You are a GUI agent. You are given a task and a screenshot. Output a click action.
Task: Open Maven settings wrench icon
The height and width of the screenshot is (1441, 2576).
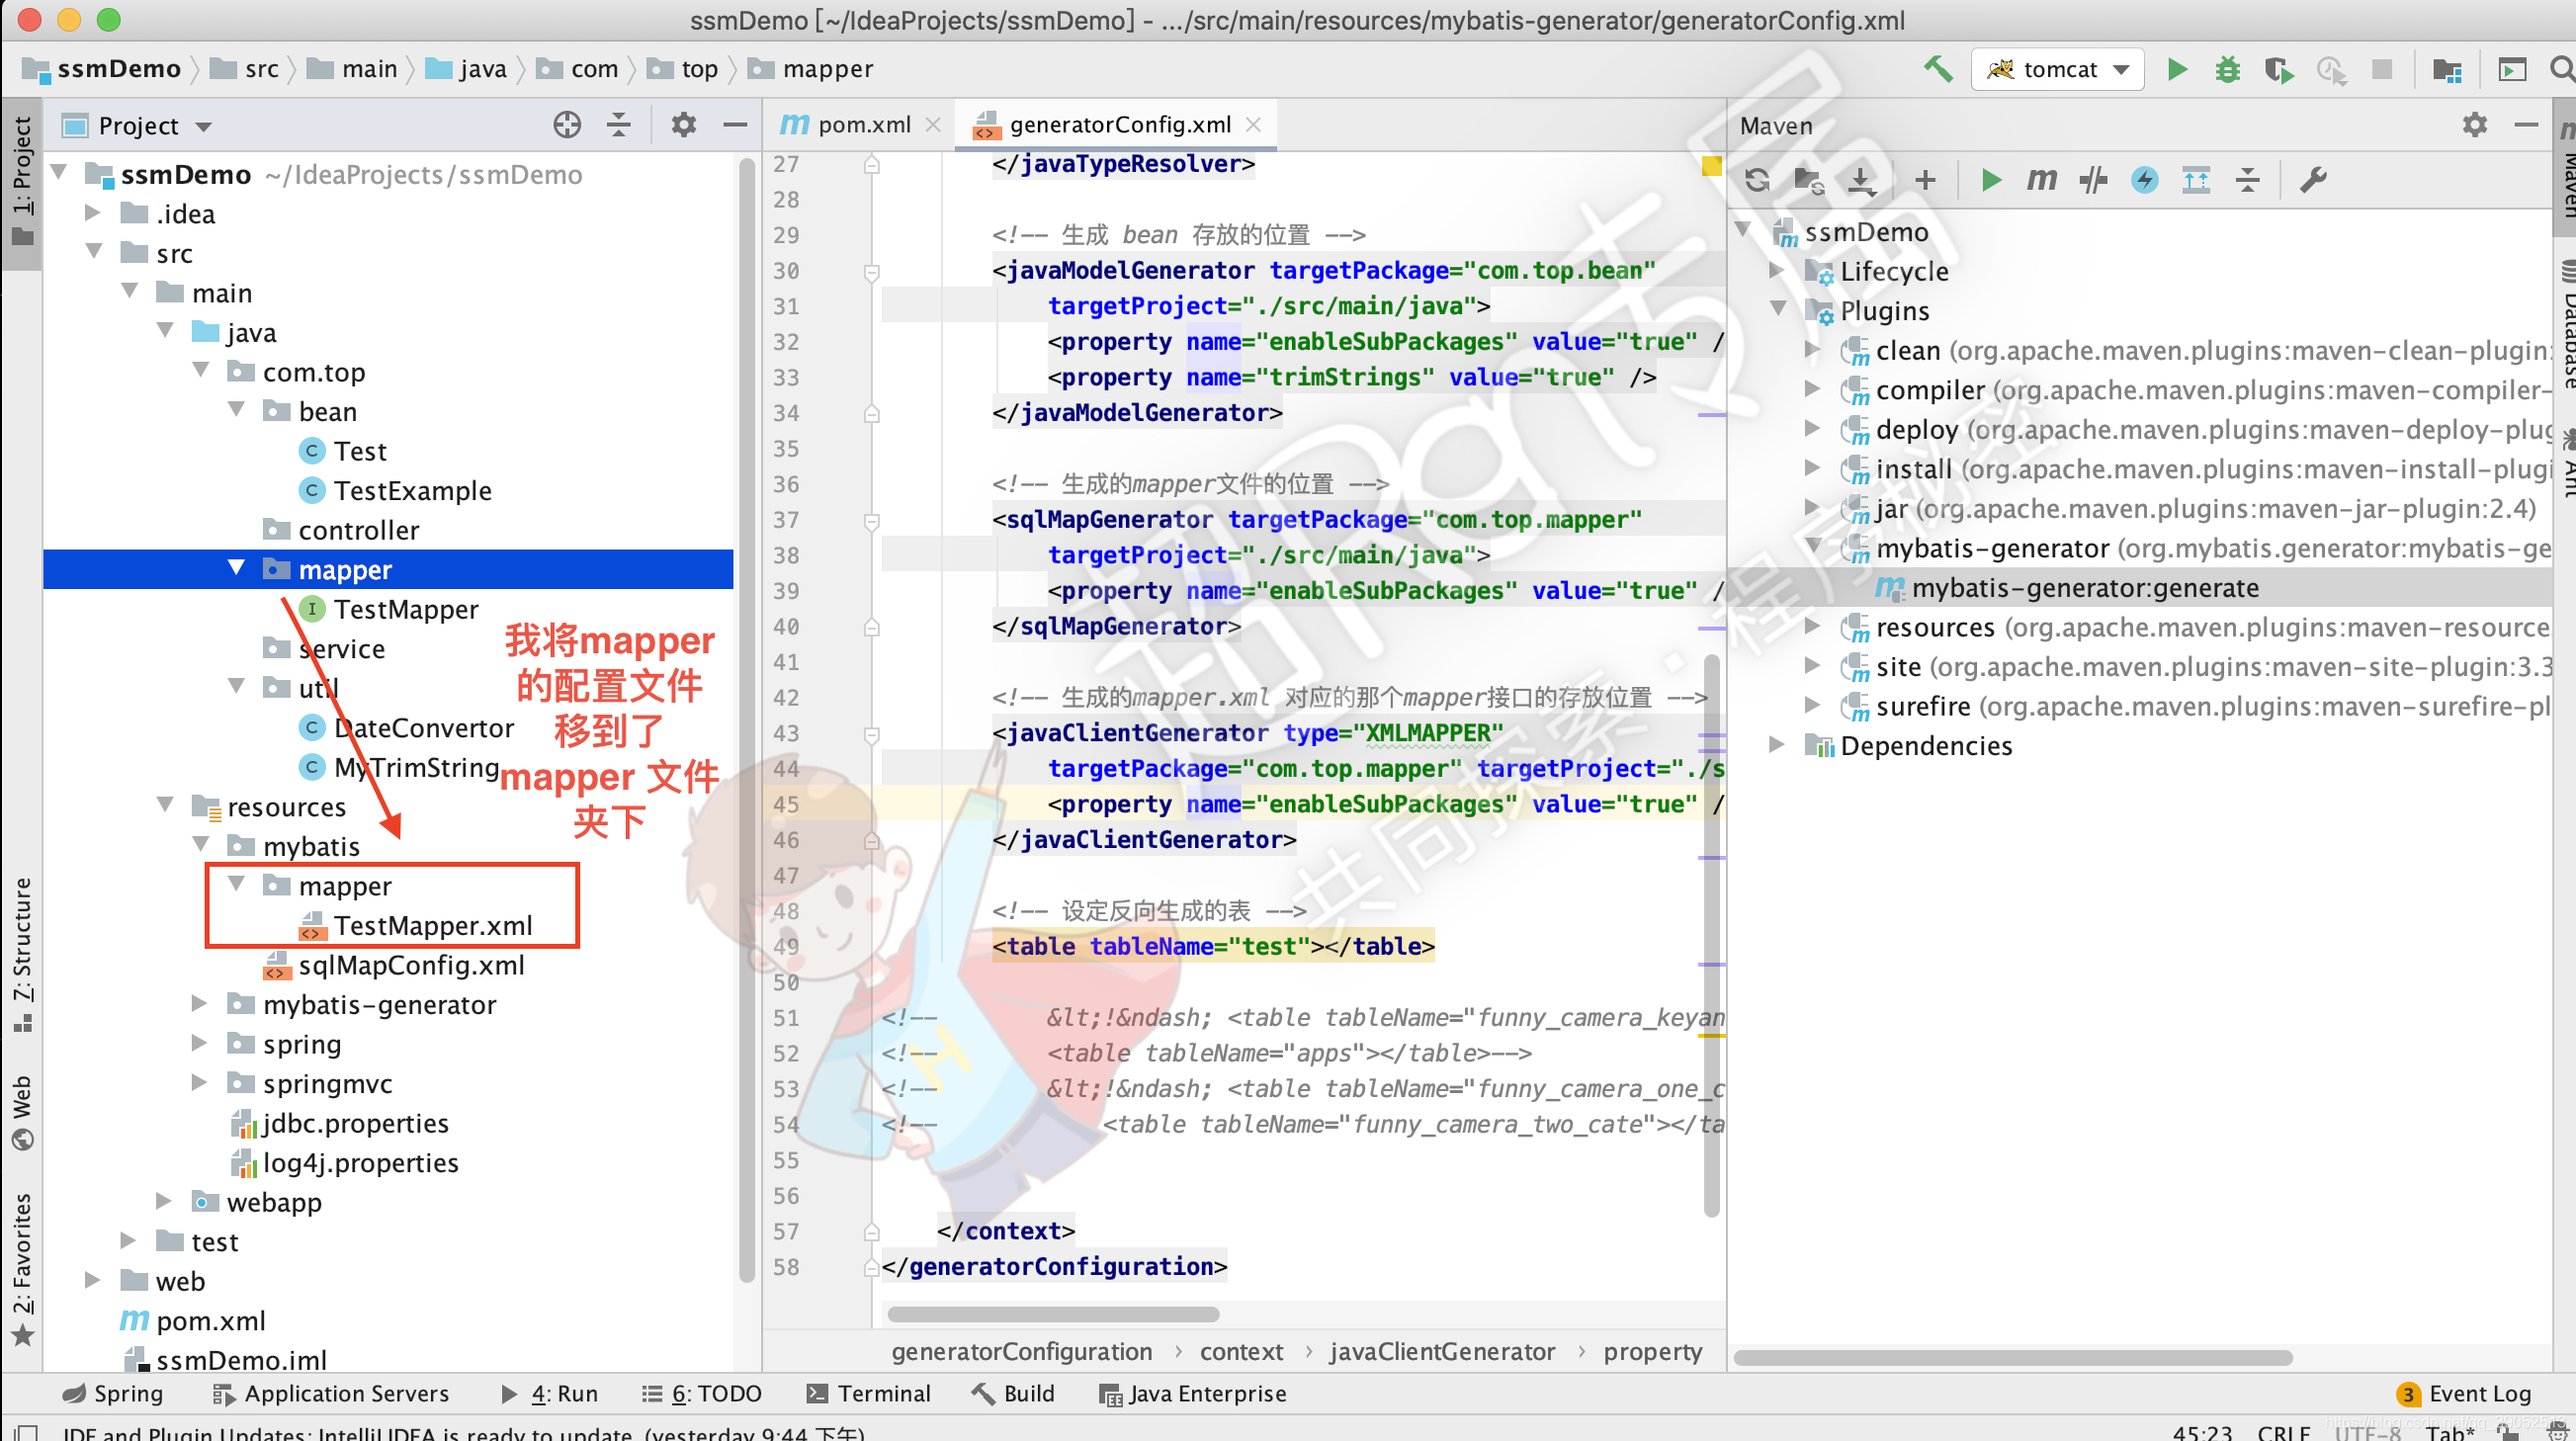[2313, 180]
